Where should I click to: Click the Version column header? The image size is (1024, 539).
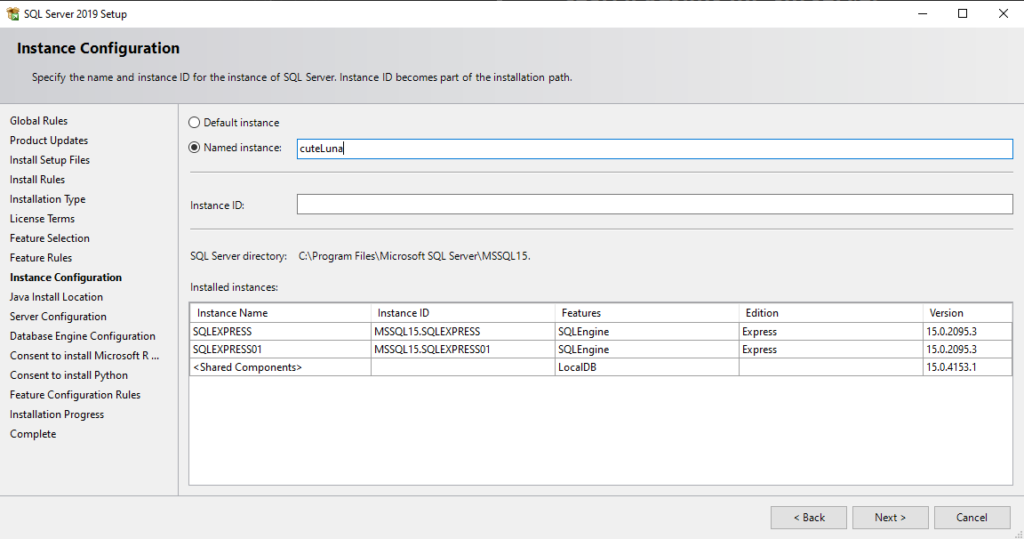tap(967, 313)
